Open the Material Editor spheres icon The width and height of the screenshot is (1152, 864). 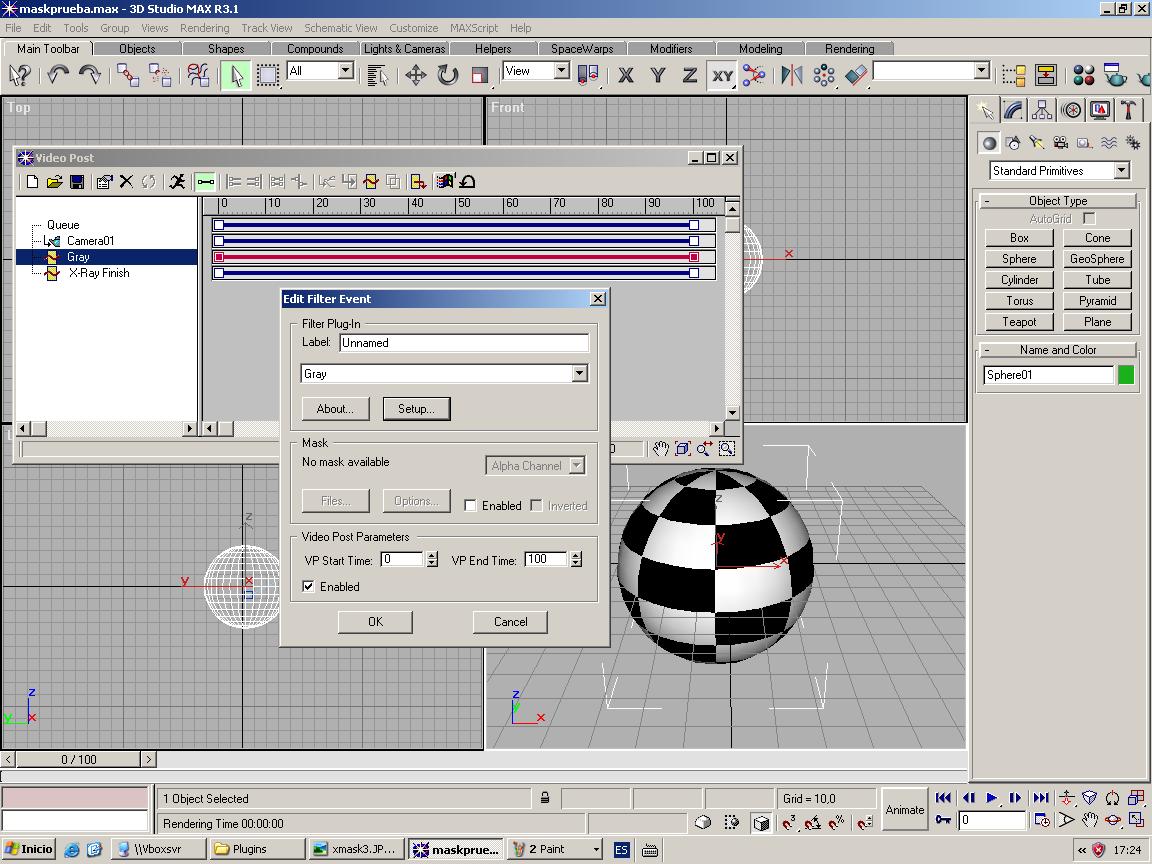tap(1083, 75)
